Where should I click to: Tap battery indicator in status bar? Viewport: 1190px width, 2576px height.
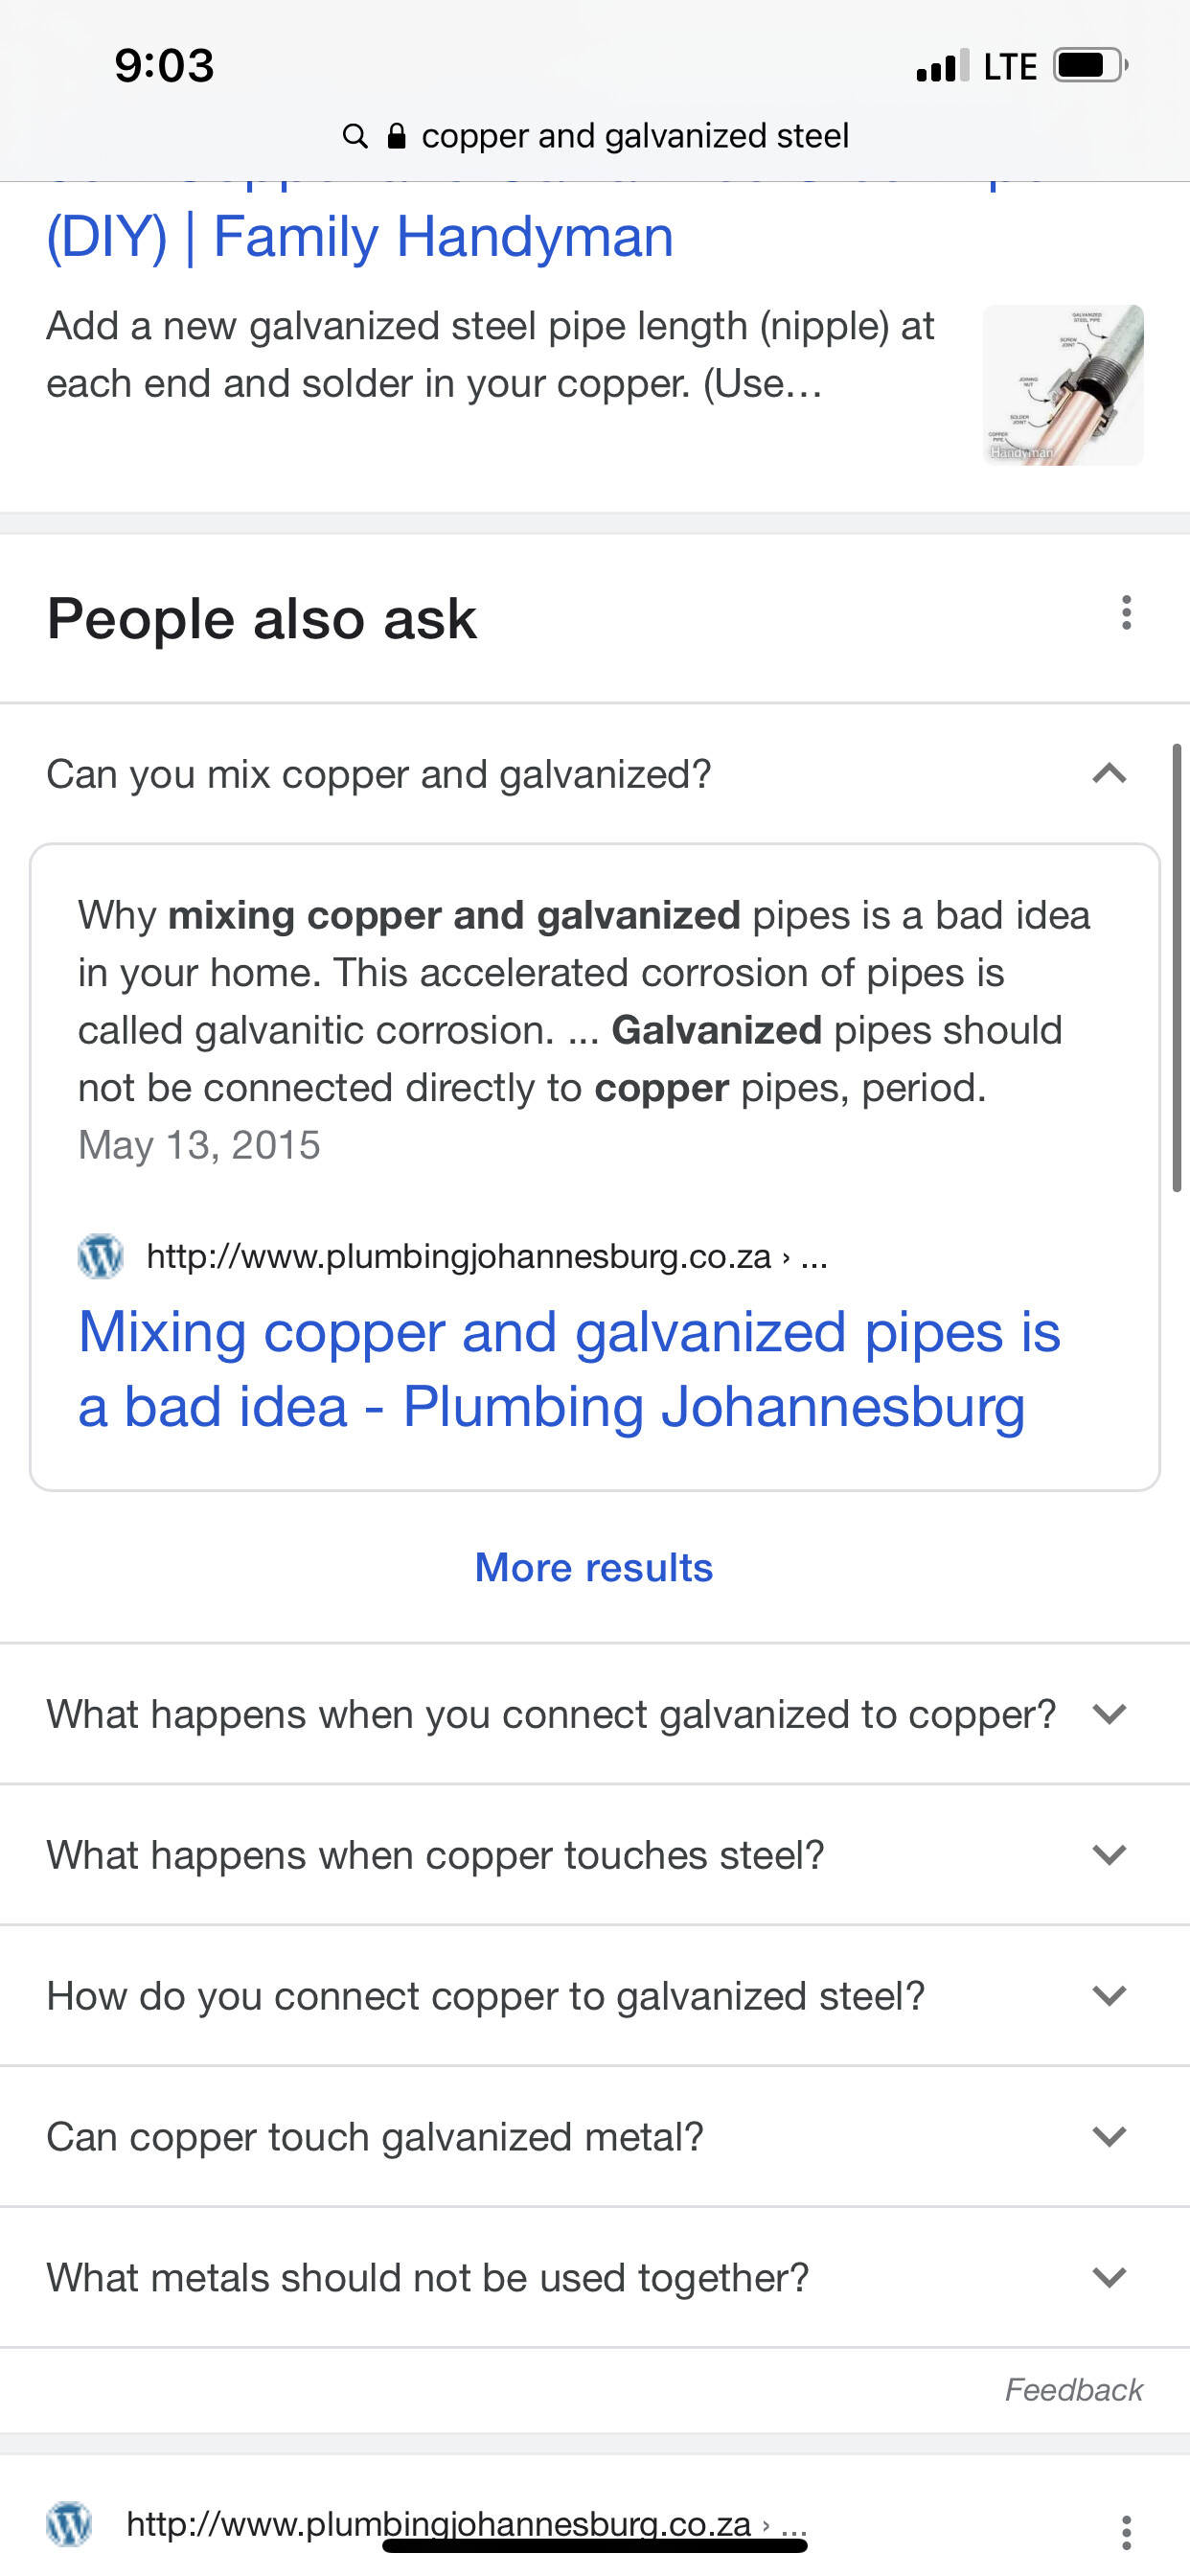pyautogui.click(x=1090, y=66)
